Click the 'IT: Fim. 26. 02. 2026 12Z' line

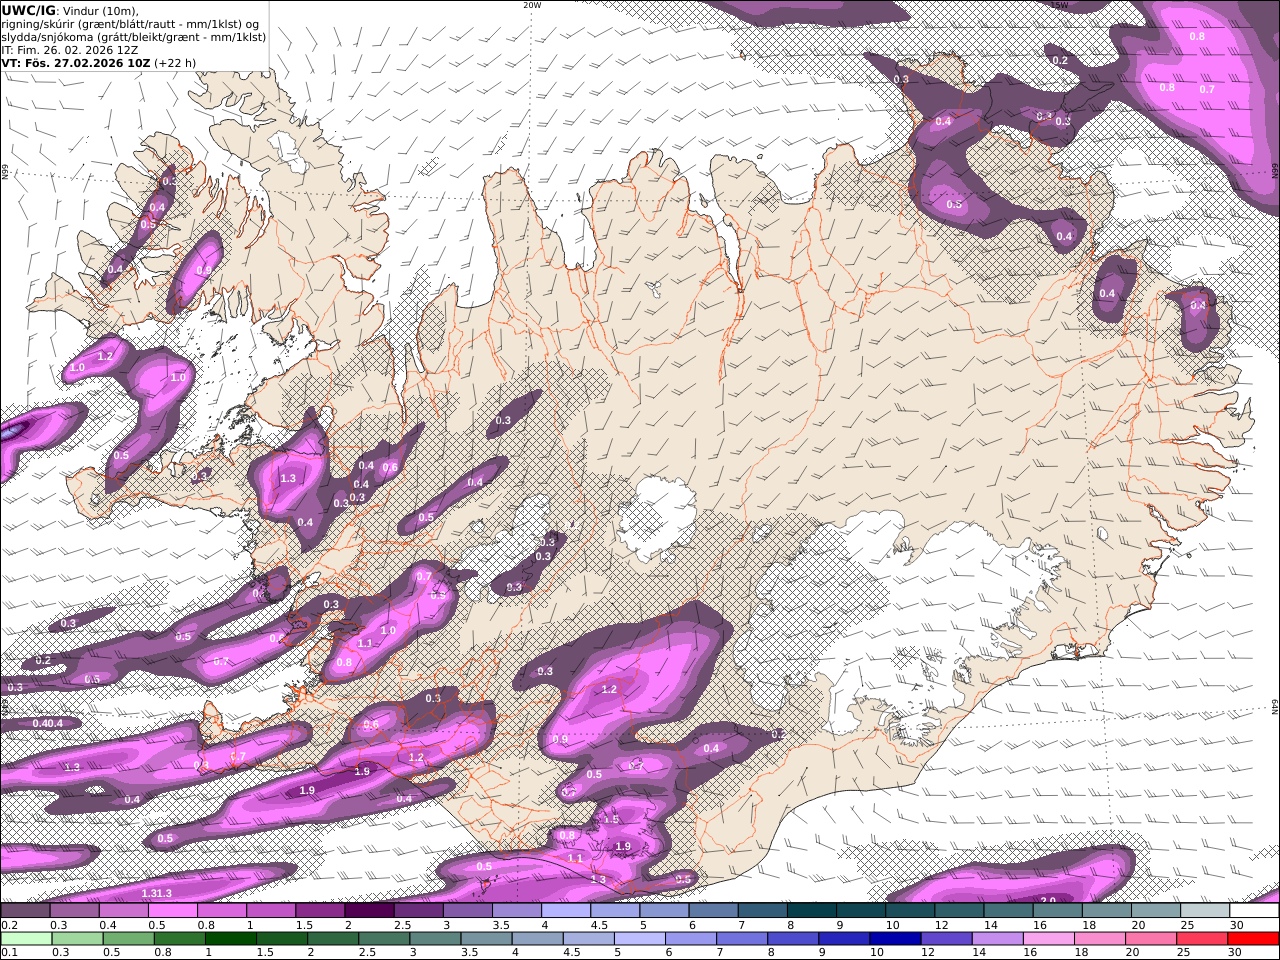tap(70, 49)
